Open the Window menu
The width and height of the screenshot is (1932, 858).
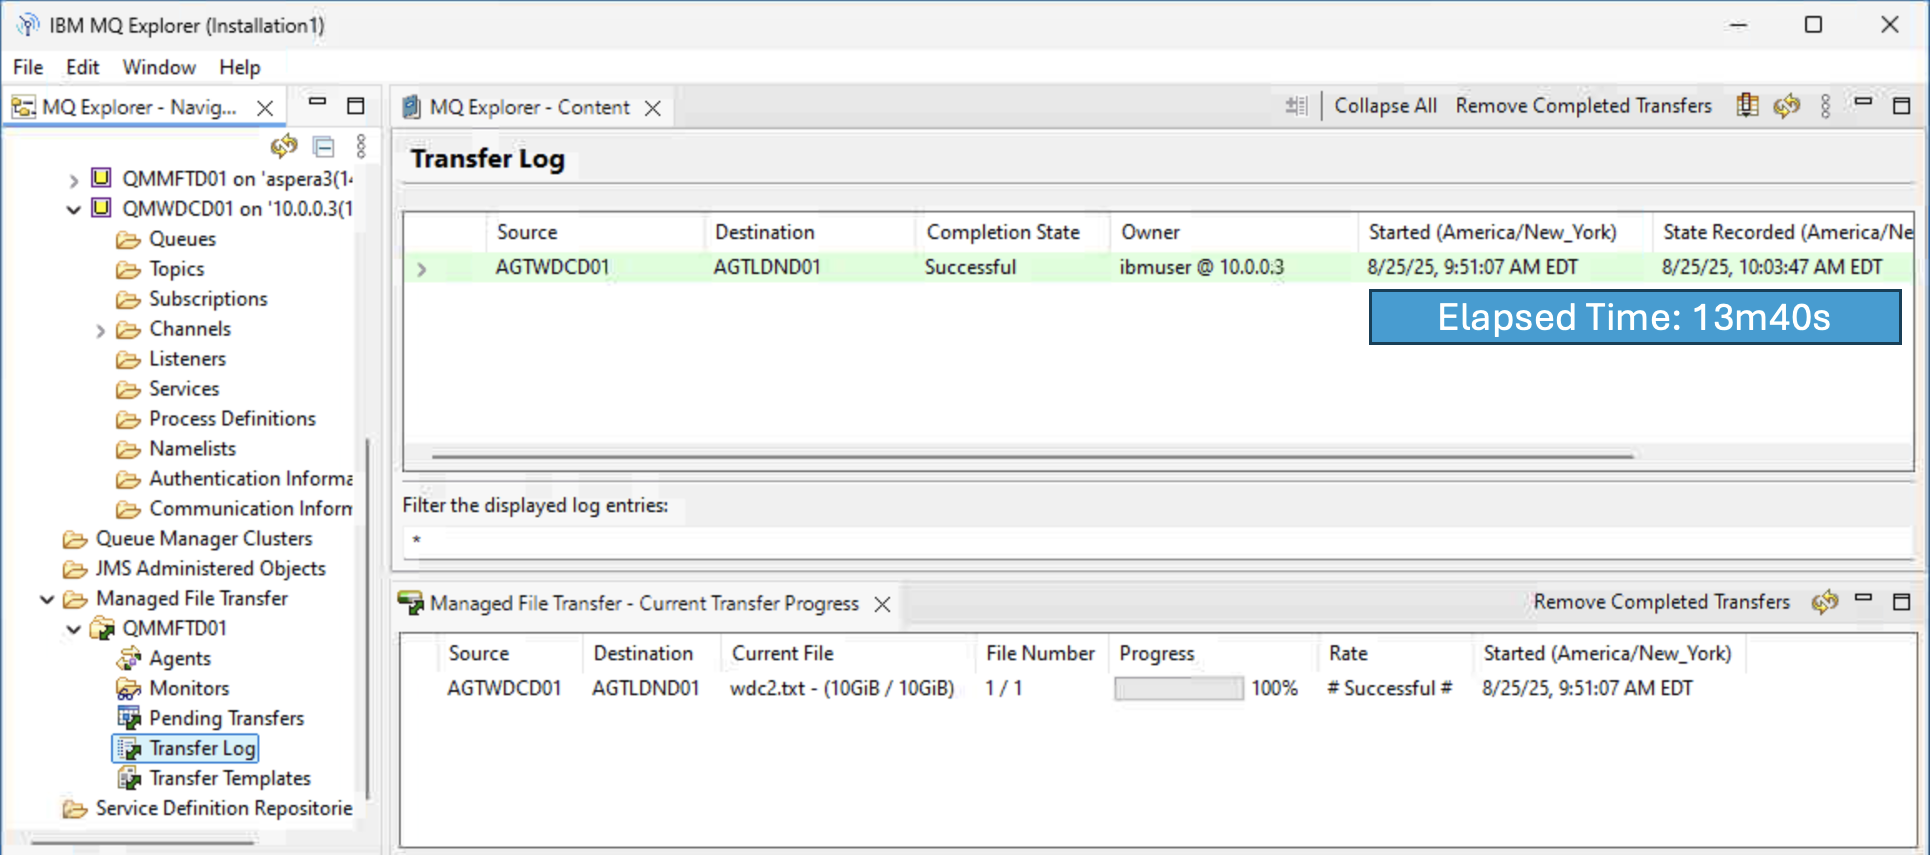tap(159, 67)
